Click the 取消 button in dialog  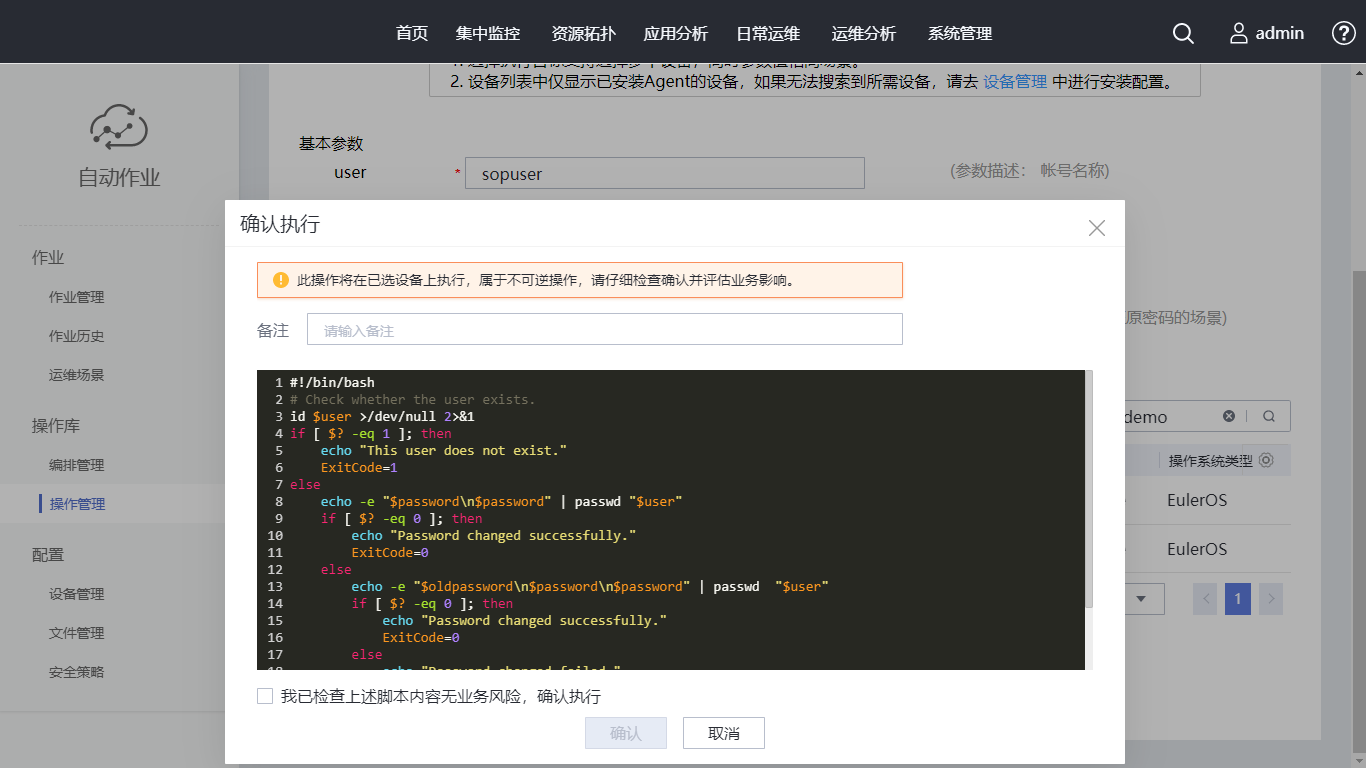click(724, 733)
